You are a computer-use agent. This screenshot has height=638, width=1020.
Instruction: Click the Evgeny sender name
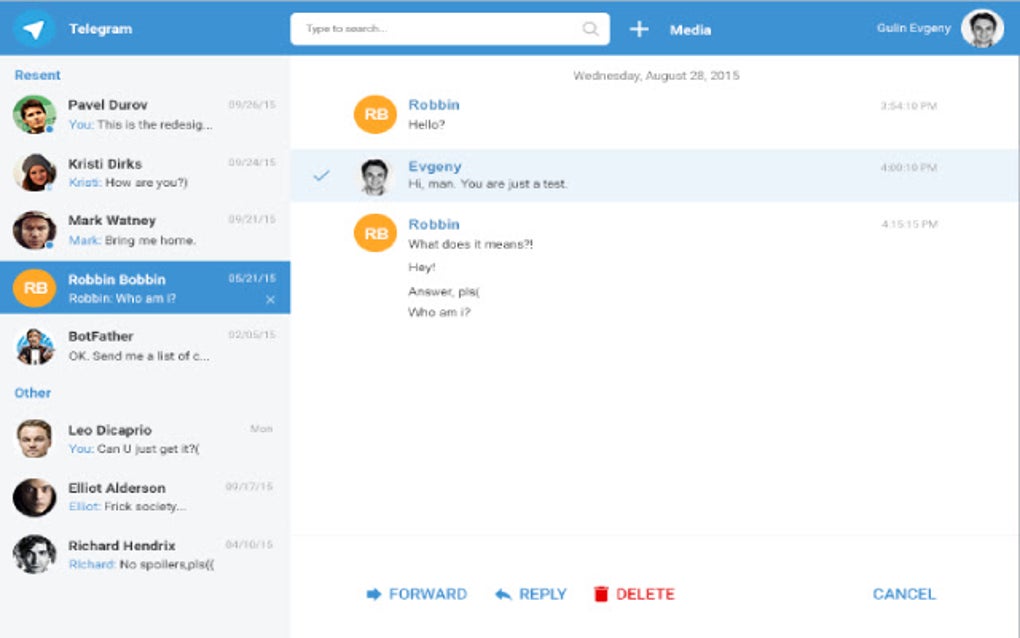coord(435,166)
